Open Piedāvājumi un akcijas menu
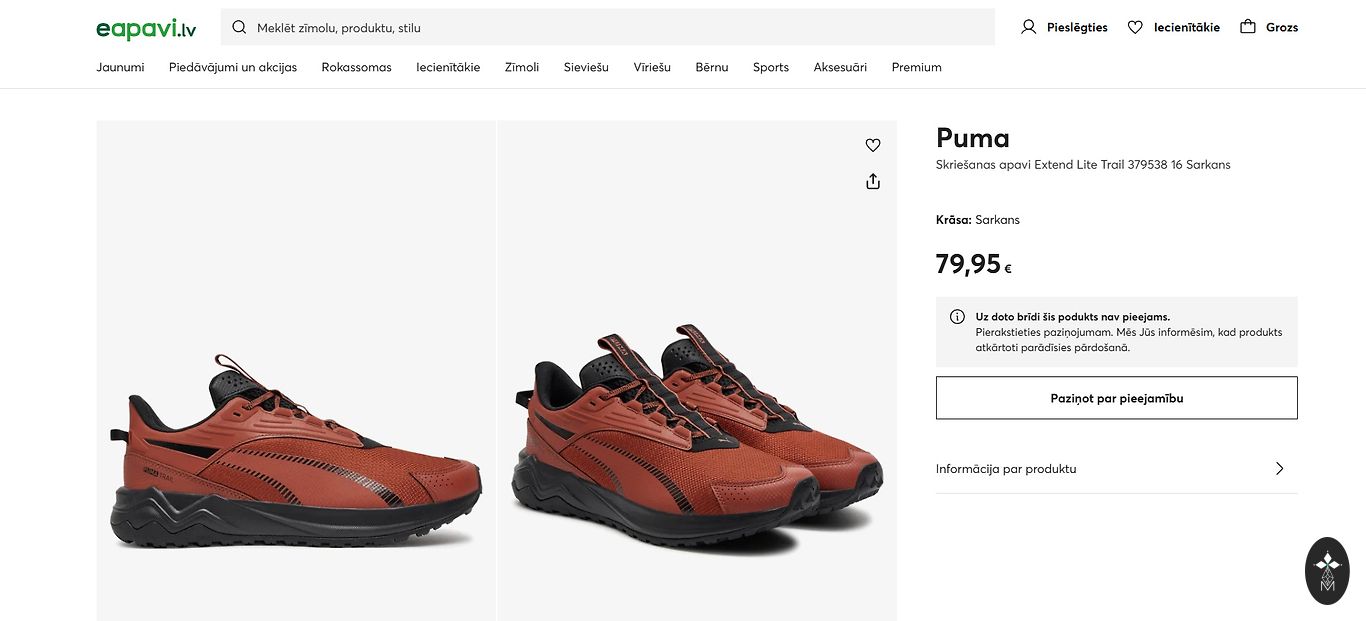The height and width of the screenshot is (621, 1366). pos(233,67)
